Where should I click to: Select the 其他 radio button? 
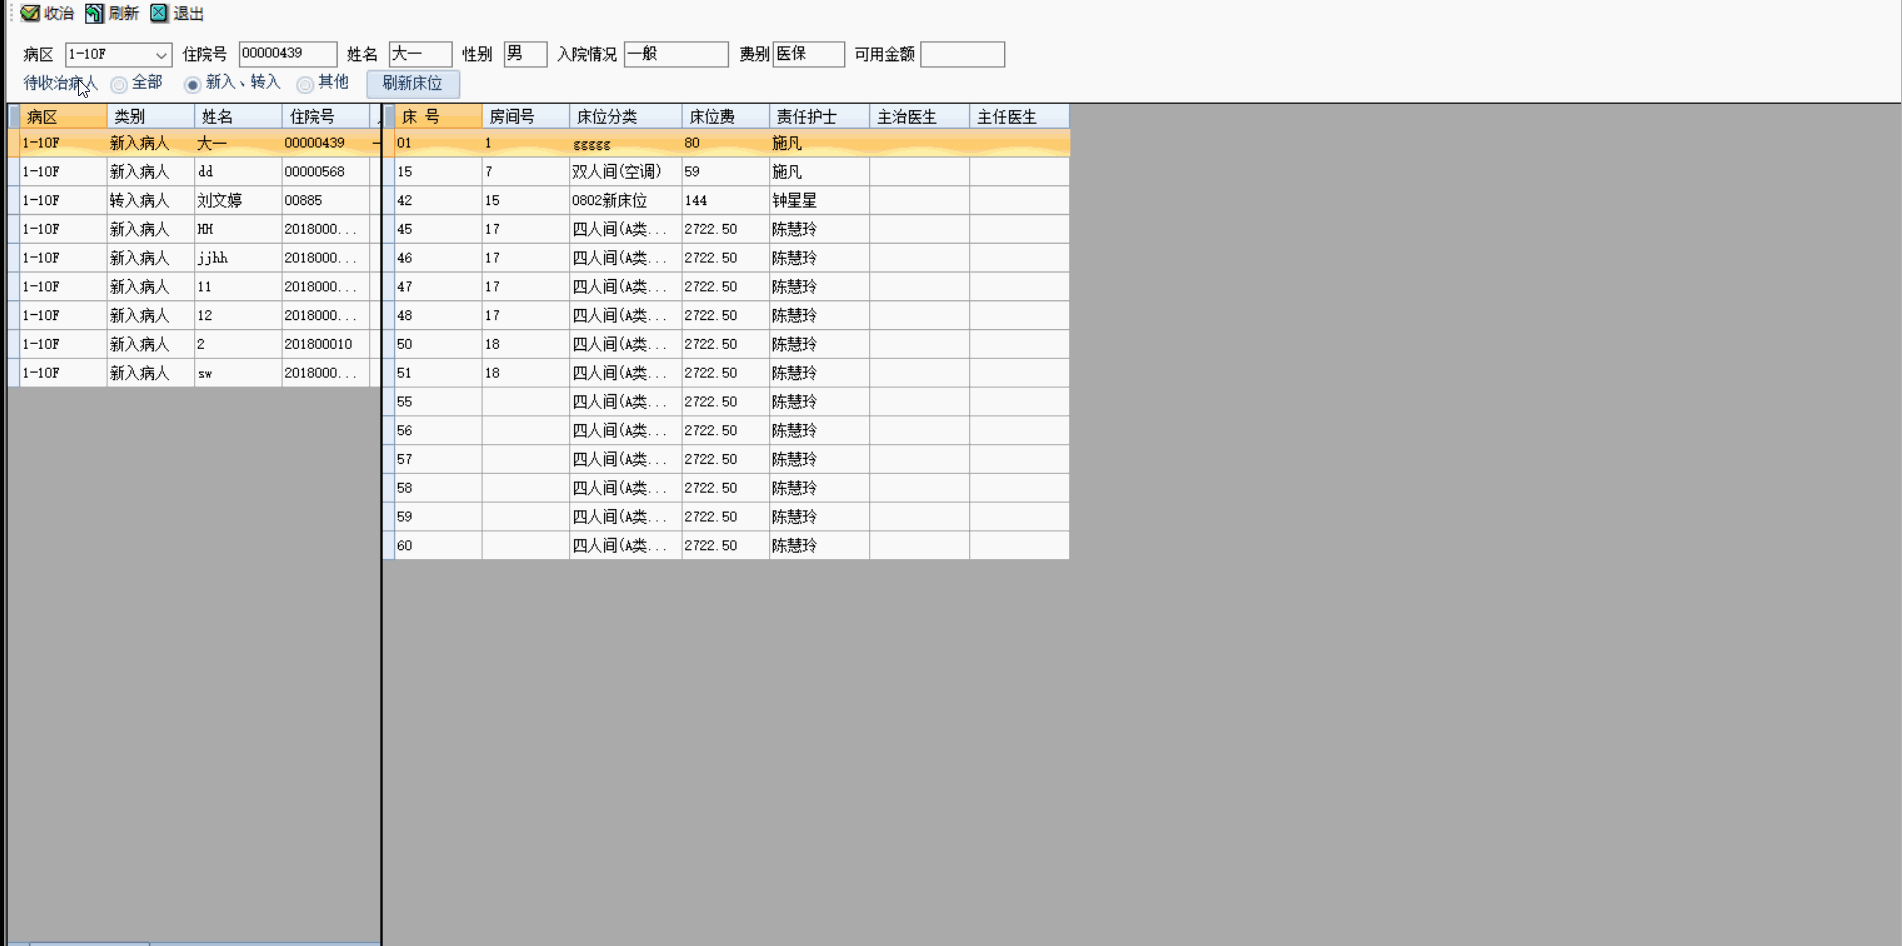click(305, 84)
